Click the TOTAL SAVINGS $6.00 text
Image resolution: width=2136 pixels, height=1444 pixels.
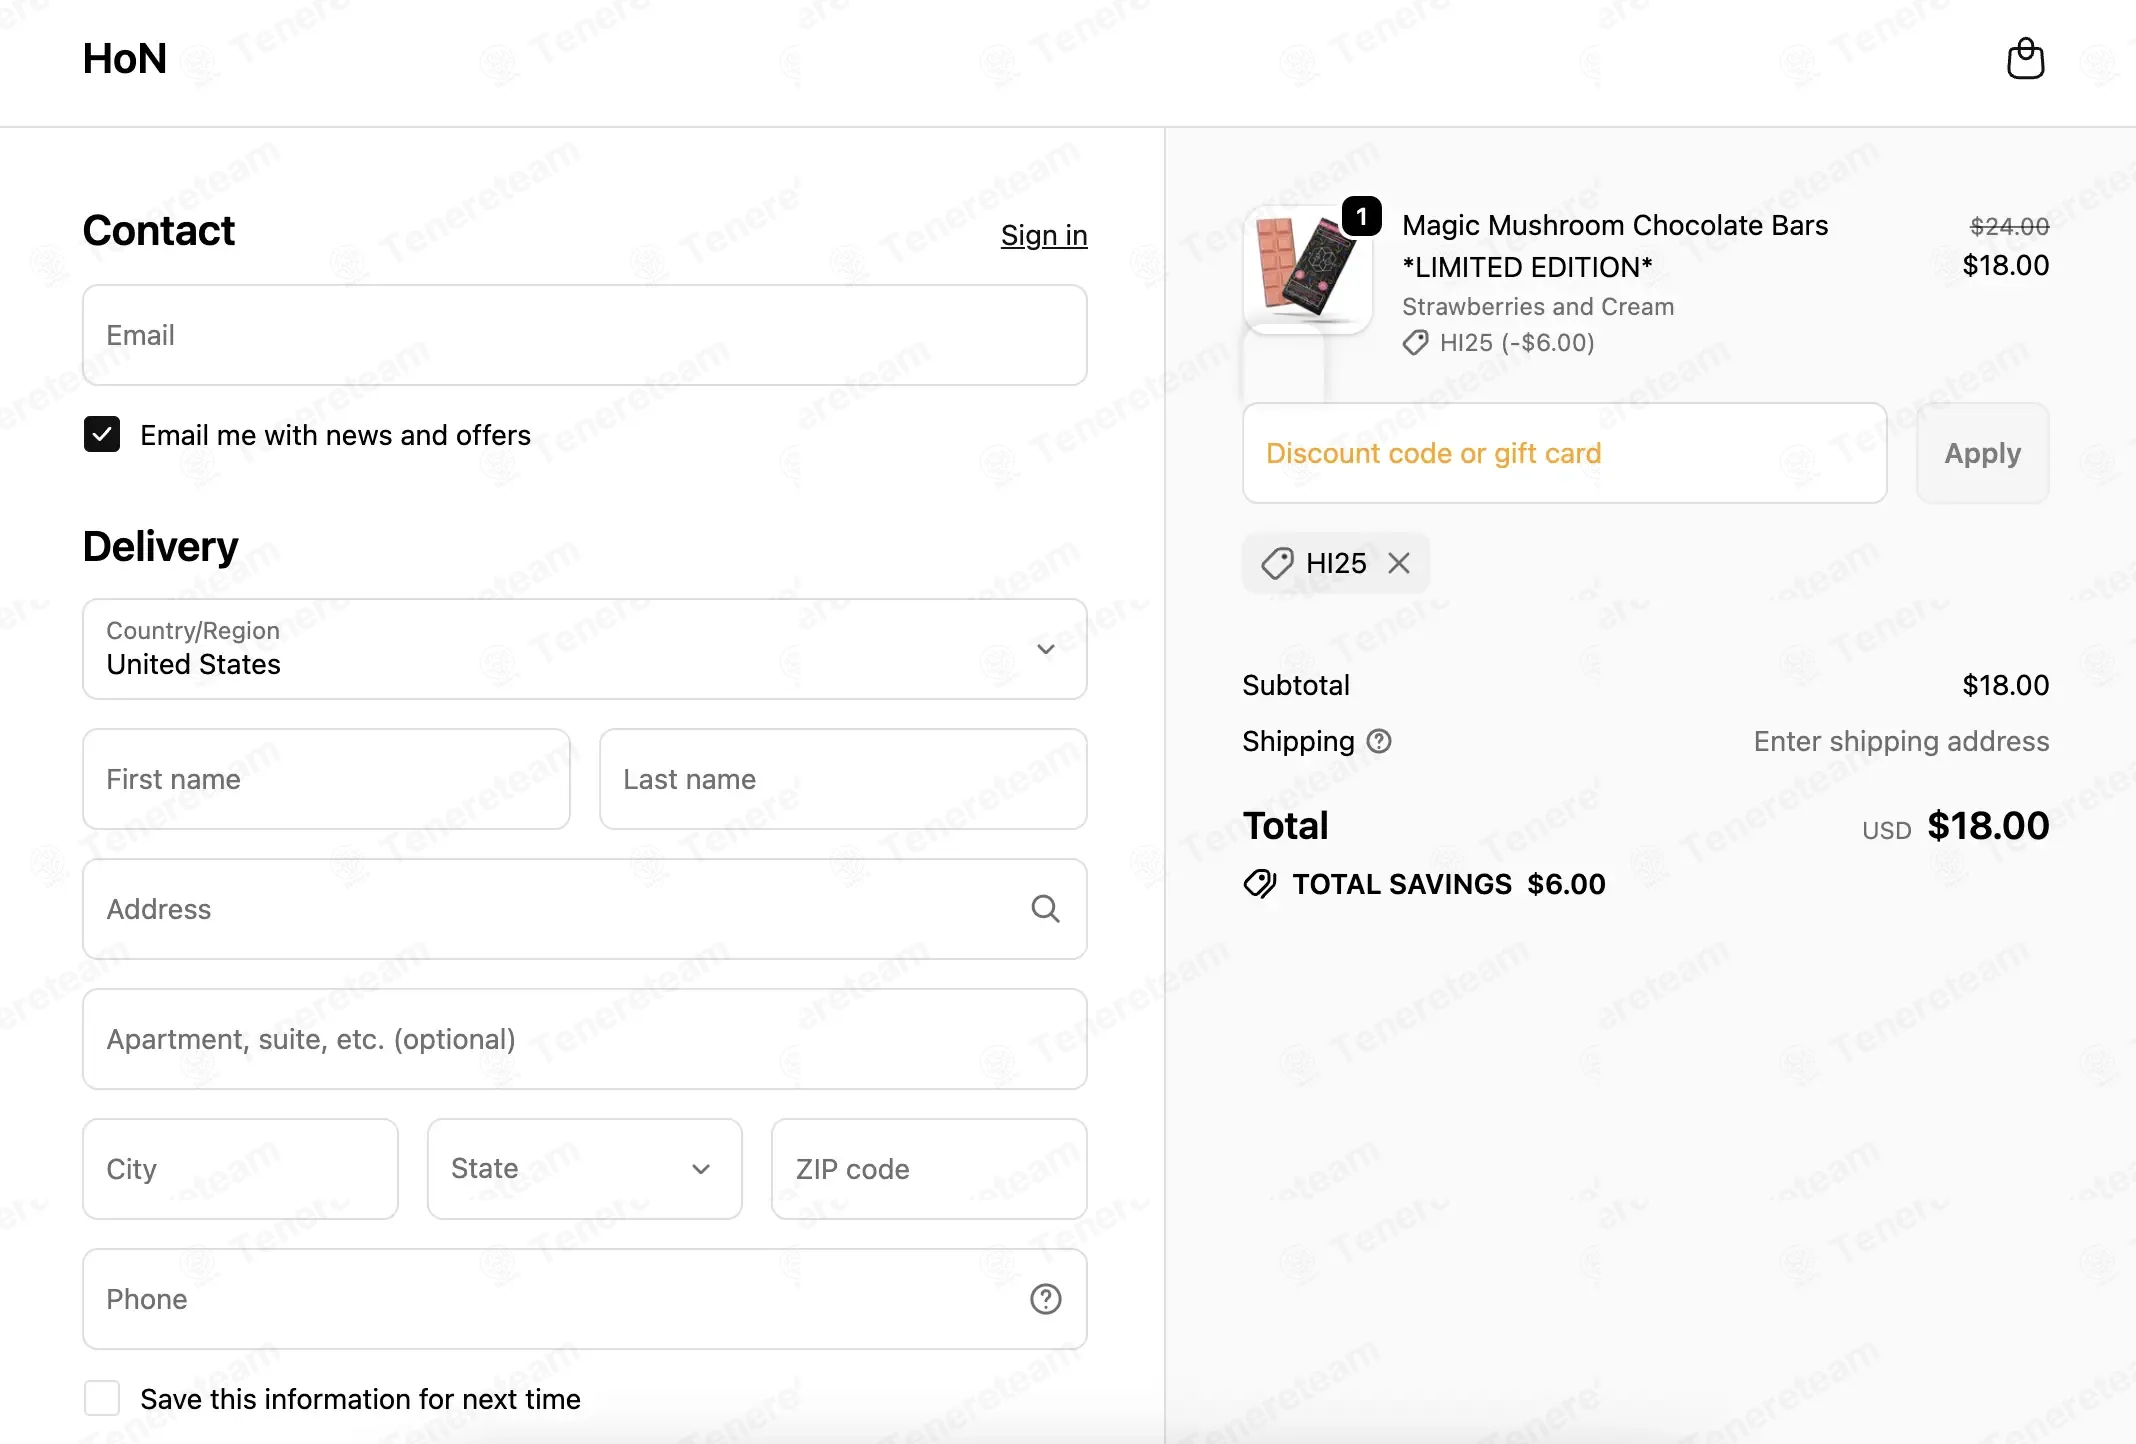pos(1449,884)
